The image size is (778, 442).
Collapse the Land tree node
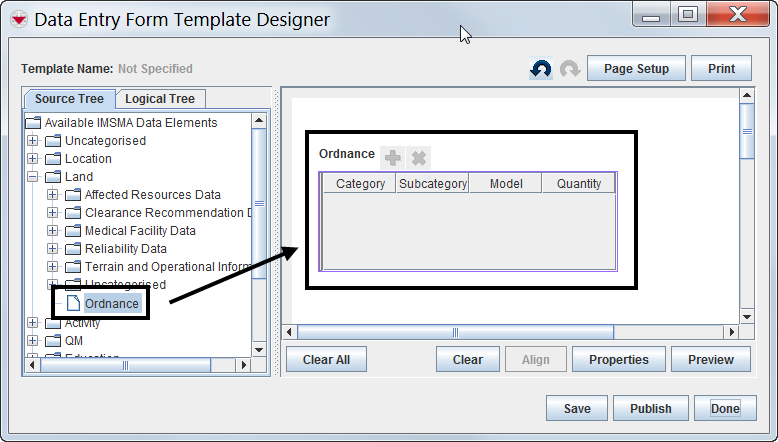click(x=33, y=177)
